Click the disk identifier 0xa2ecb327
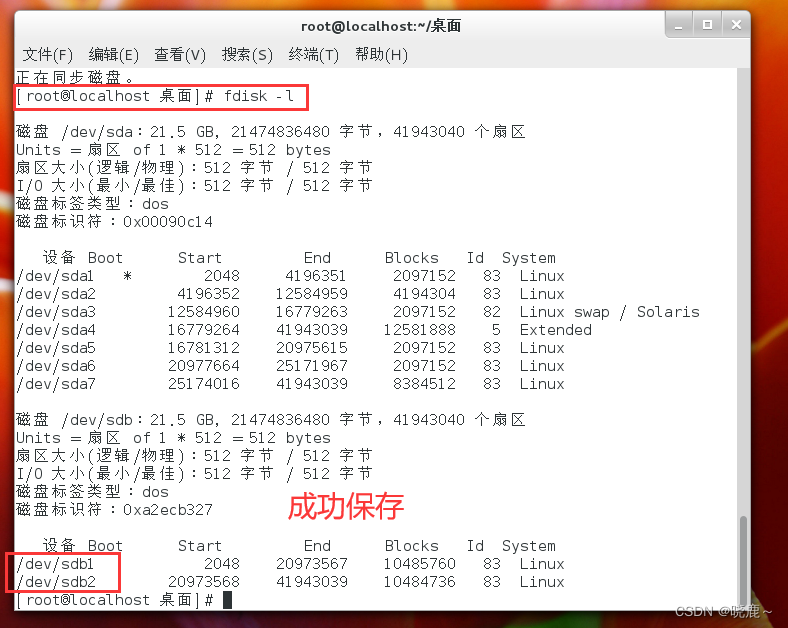The height and width of the screenshot is (628, 788). pos(168,510)
